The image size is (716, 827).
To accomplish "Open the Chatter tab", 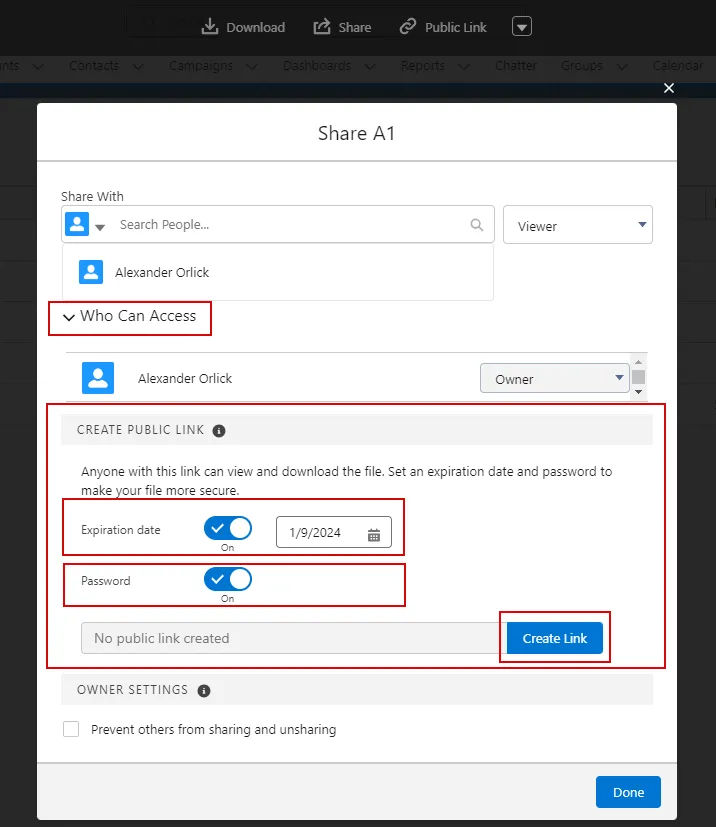I will point(515,66).
